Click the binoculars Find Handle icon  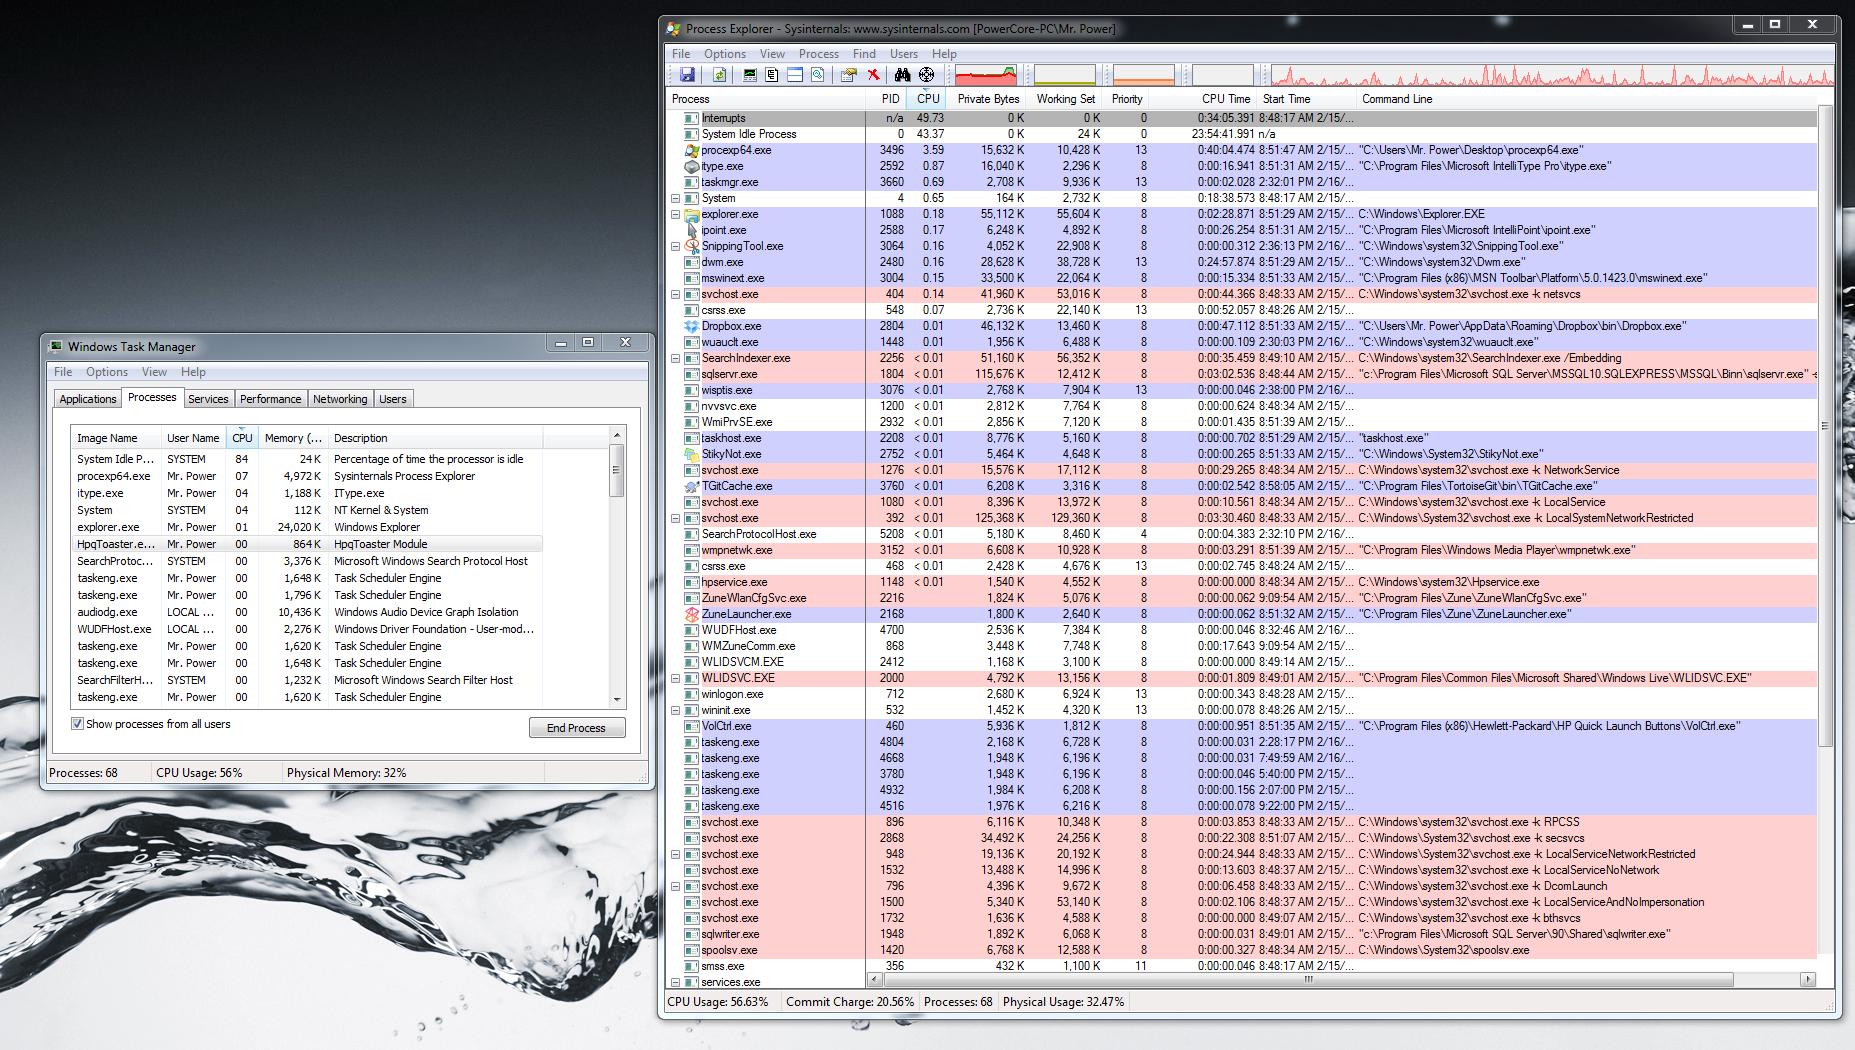[903, 74]
